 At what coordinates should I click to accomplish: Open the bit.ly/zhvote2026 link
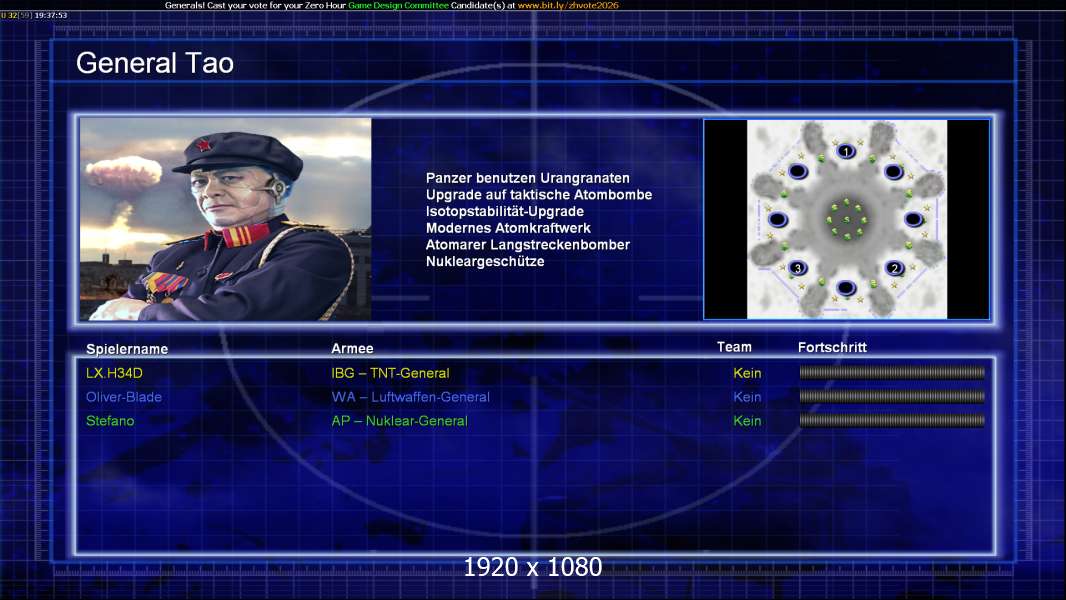coord(567,5)
